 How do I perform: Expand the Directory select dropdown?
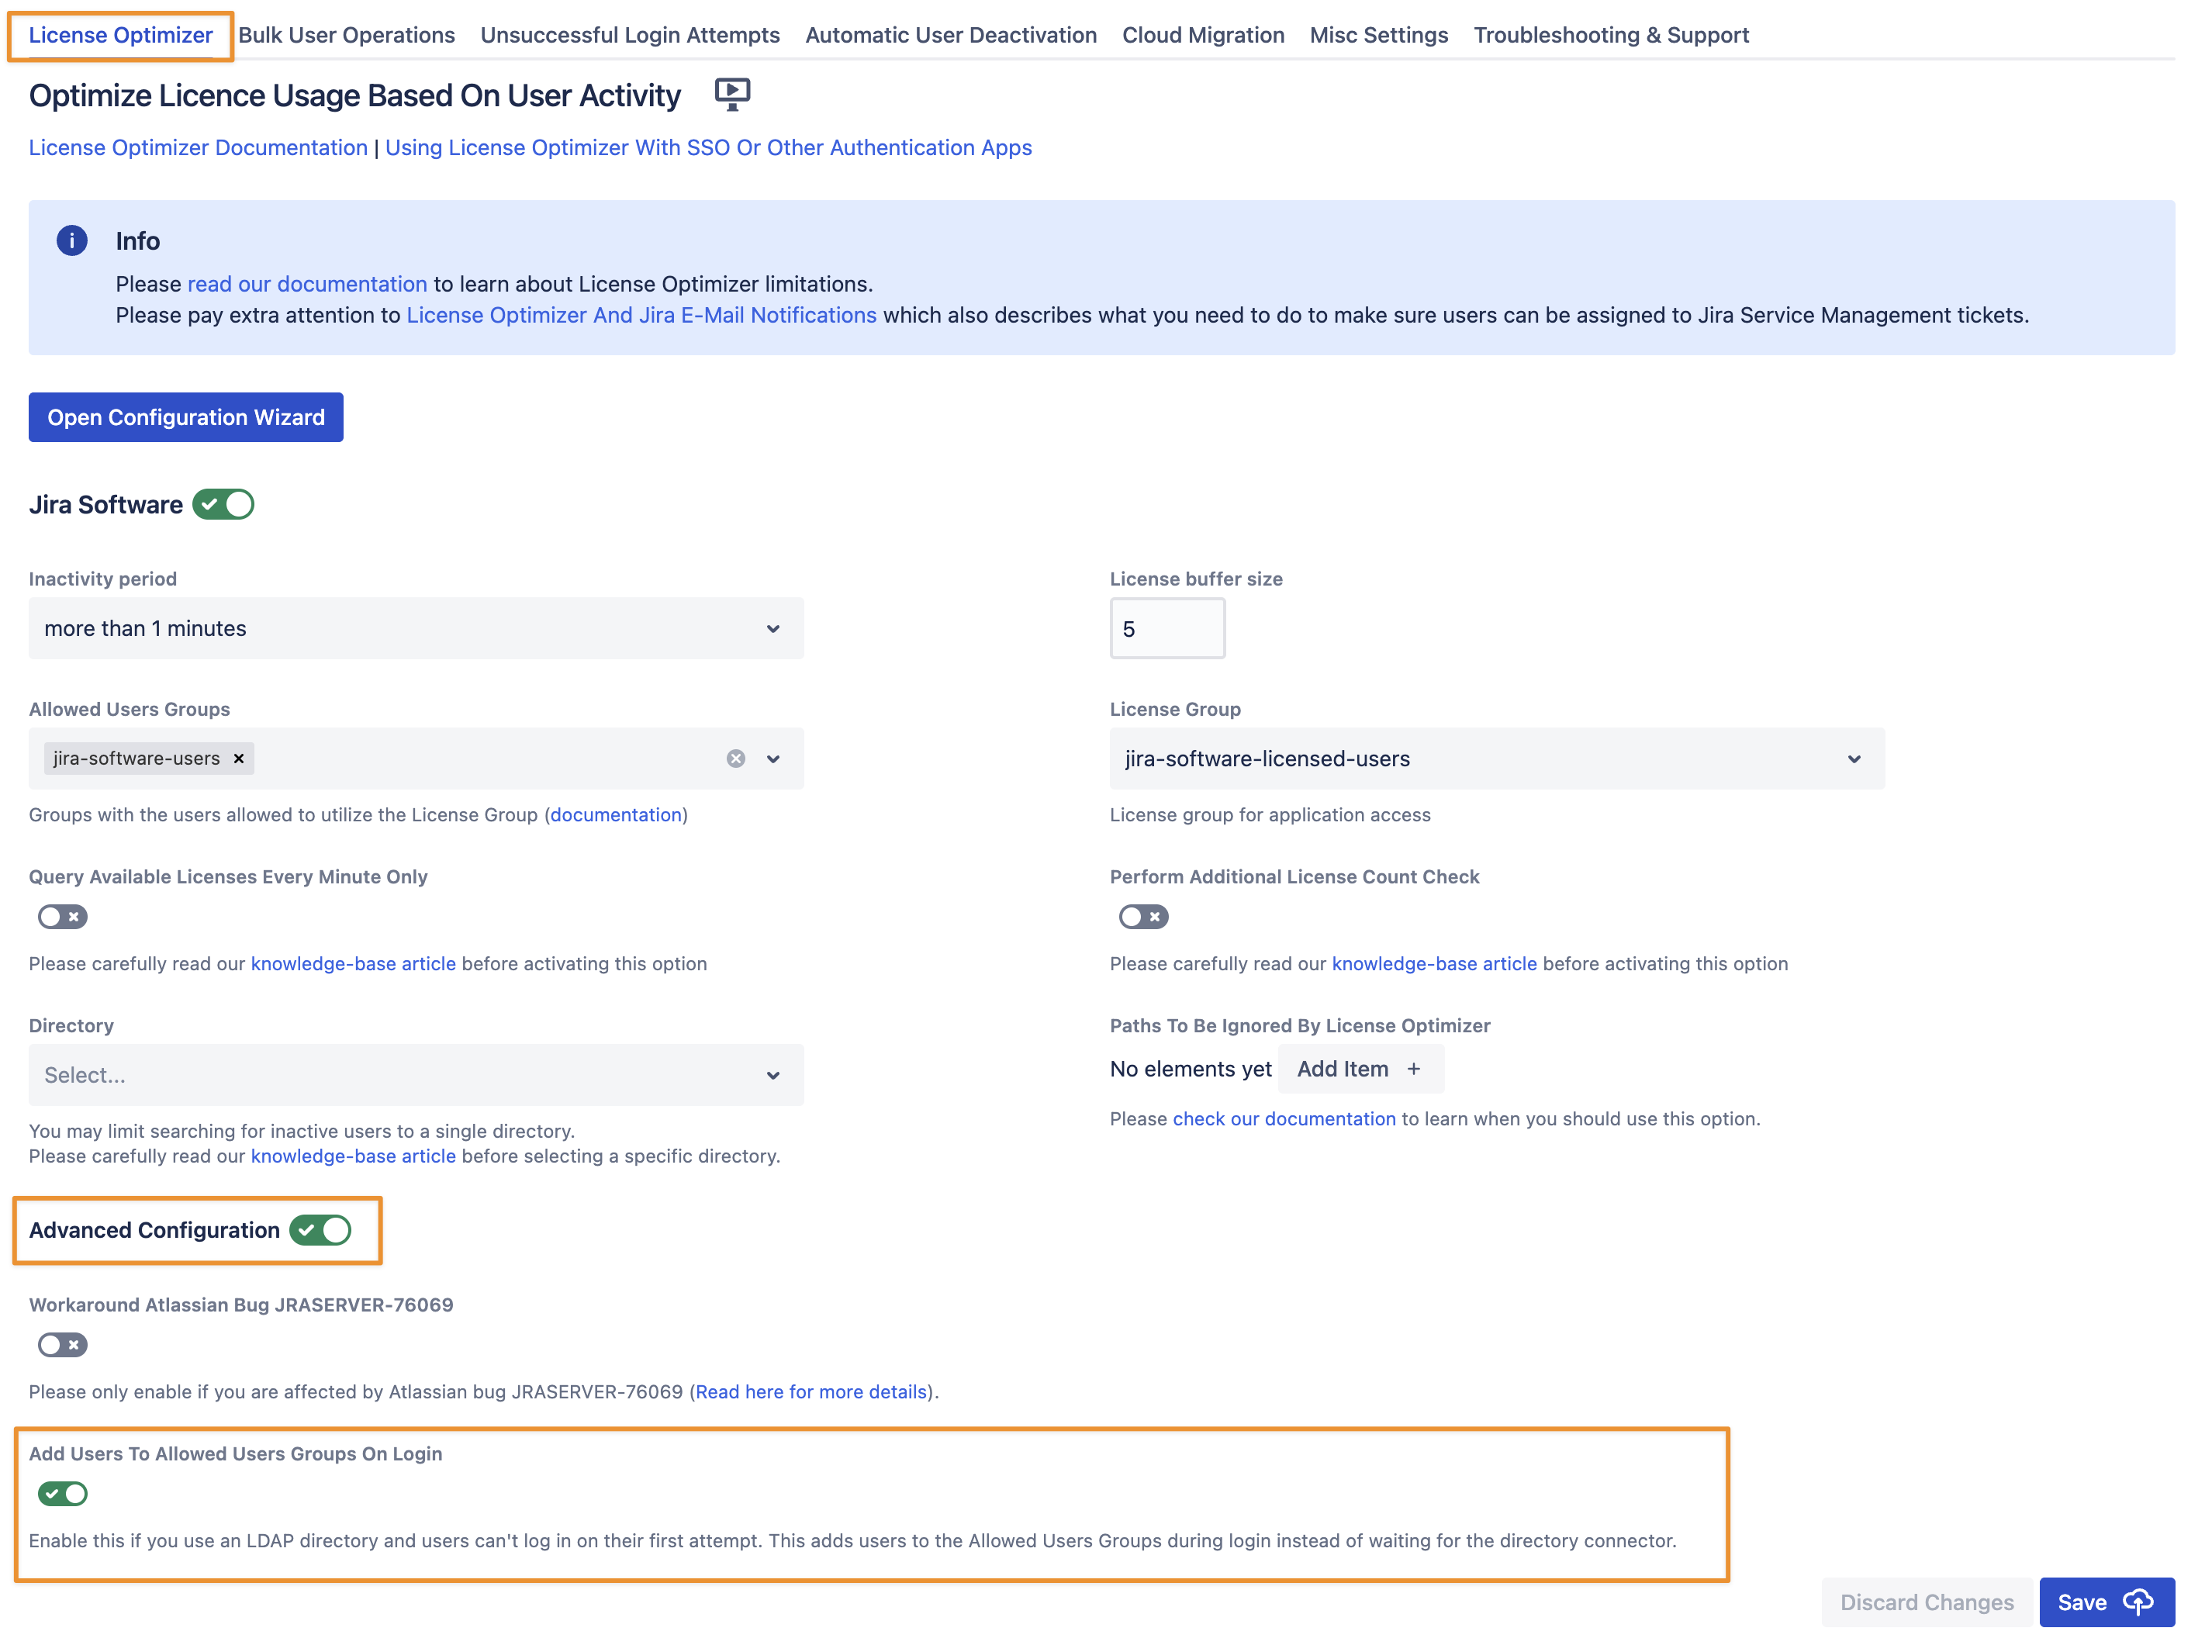click(416, 1076)
